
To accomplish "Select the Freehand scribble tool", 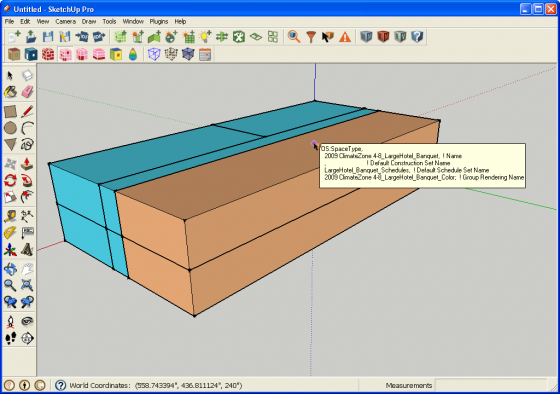I will pyautogui.click(x=27, y=144).
